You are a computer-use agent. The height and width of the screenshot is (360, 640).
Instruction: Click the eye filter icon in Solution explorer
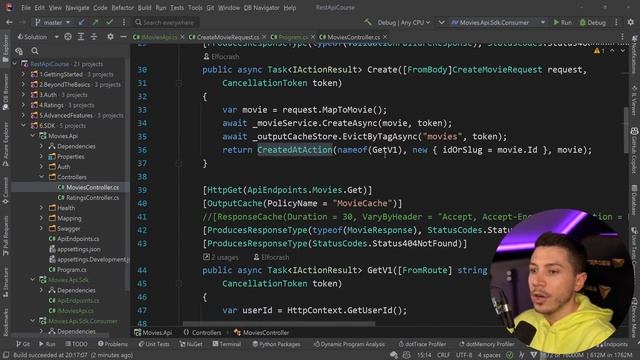pos(19,51)
